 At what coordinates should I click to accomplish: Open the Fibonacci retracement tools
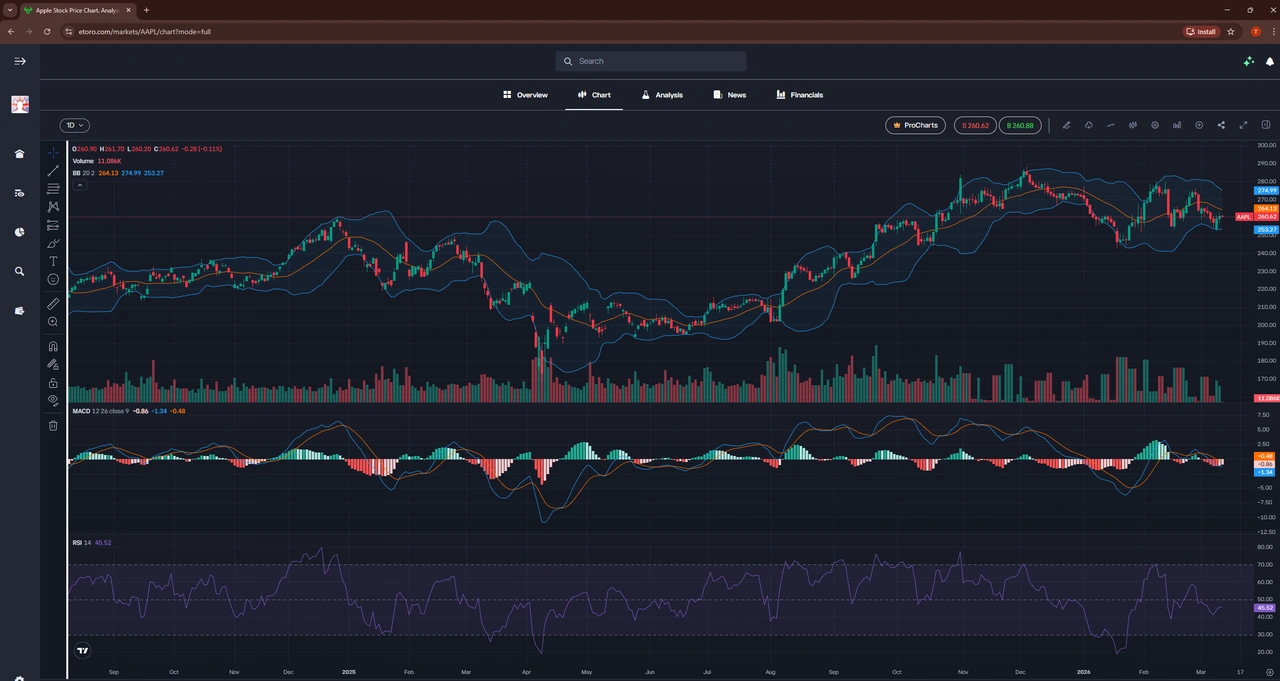click(53, 188)
